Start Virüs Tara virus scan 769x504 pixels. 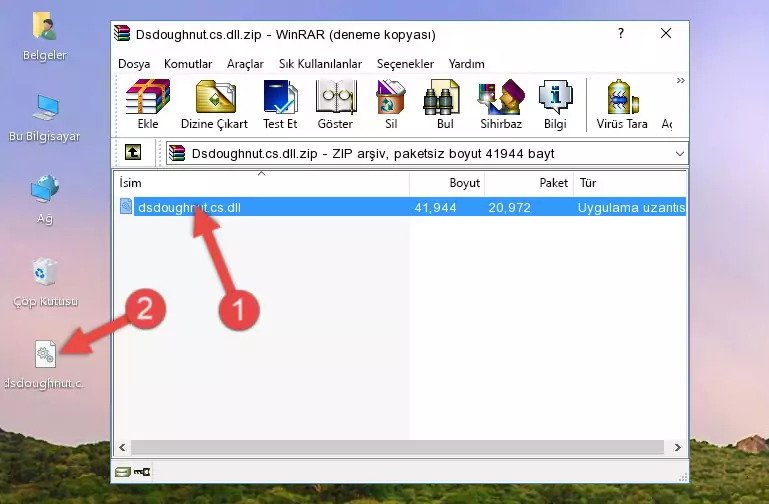(x=622, y=104)
